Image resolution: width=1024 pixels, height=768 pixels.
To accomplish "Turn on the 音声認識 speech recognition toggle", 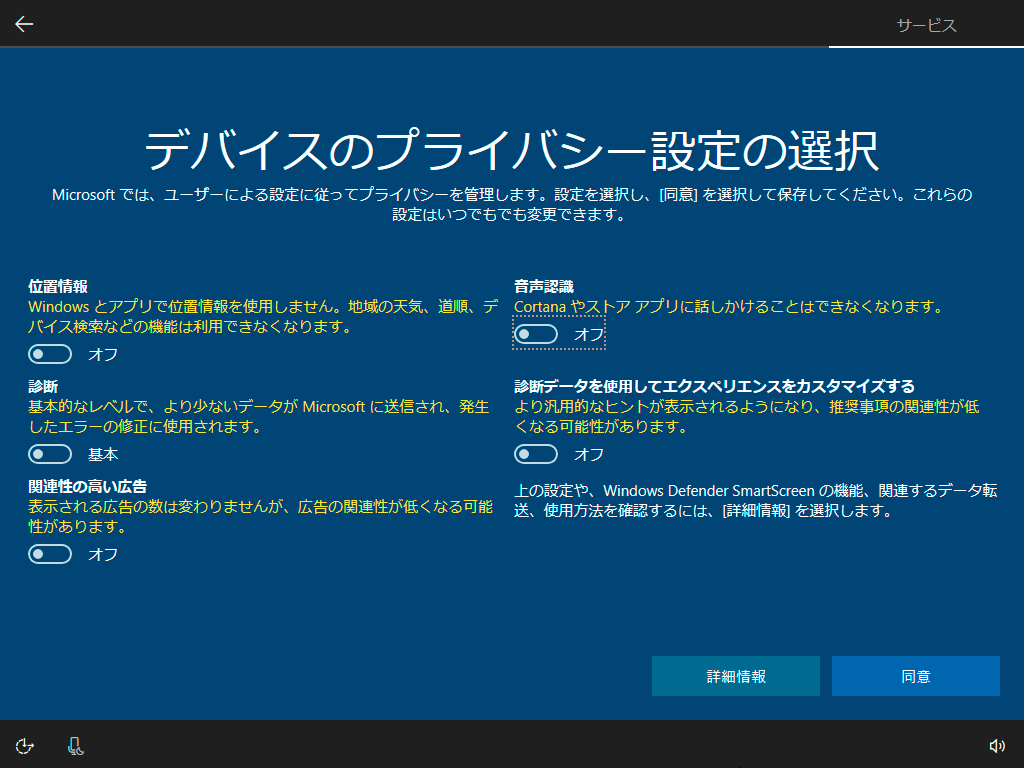I will [536, 333].
